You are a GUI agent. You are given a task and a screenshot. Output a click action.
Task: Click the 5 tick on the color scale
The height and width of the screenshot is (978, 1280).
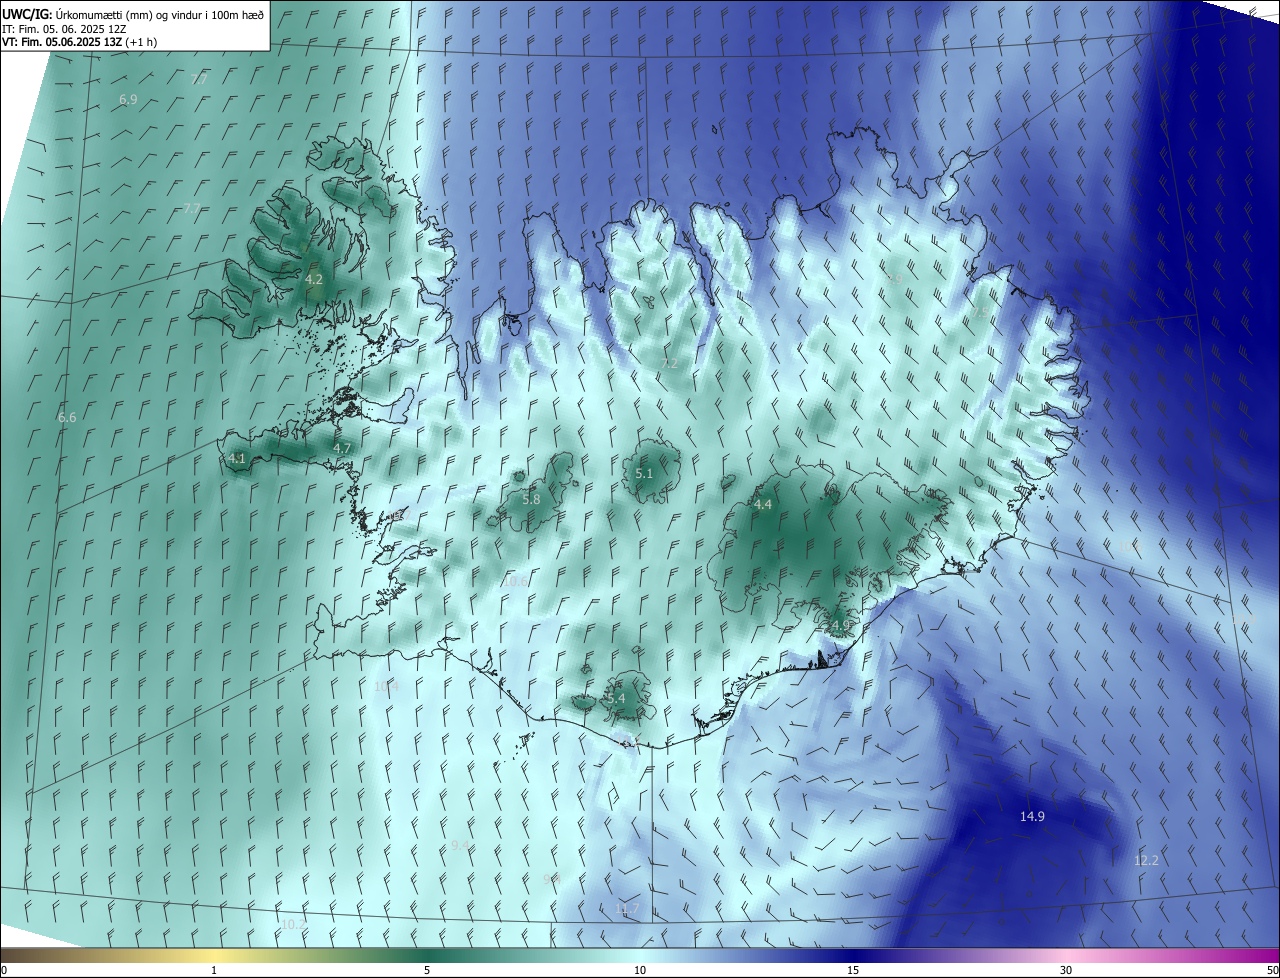[427, 970]
